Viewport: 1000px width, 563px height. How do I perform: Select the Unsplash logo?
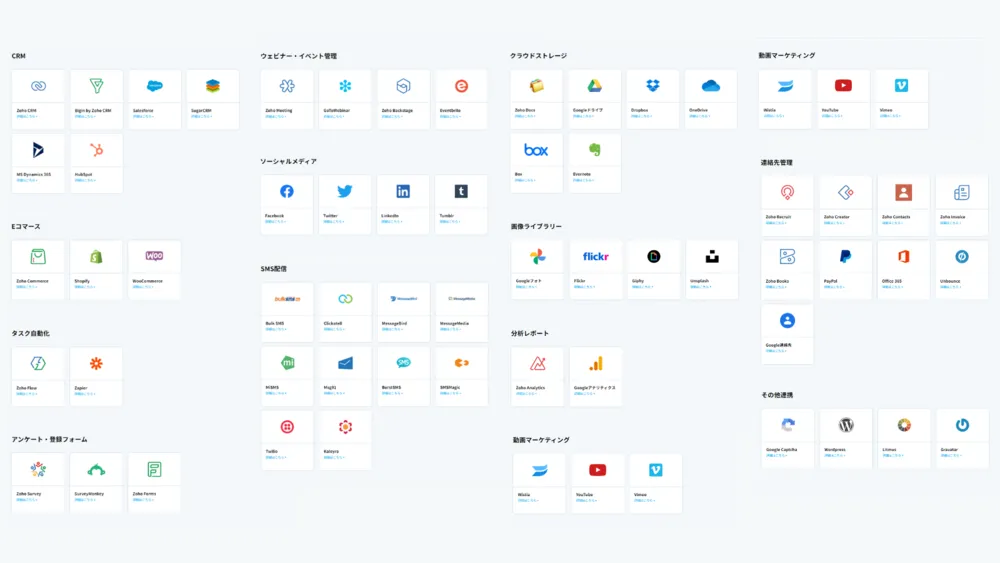tap(712, 256)
